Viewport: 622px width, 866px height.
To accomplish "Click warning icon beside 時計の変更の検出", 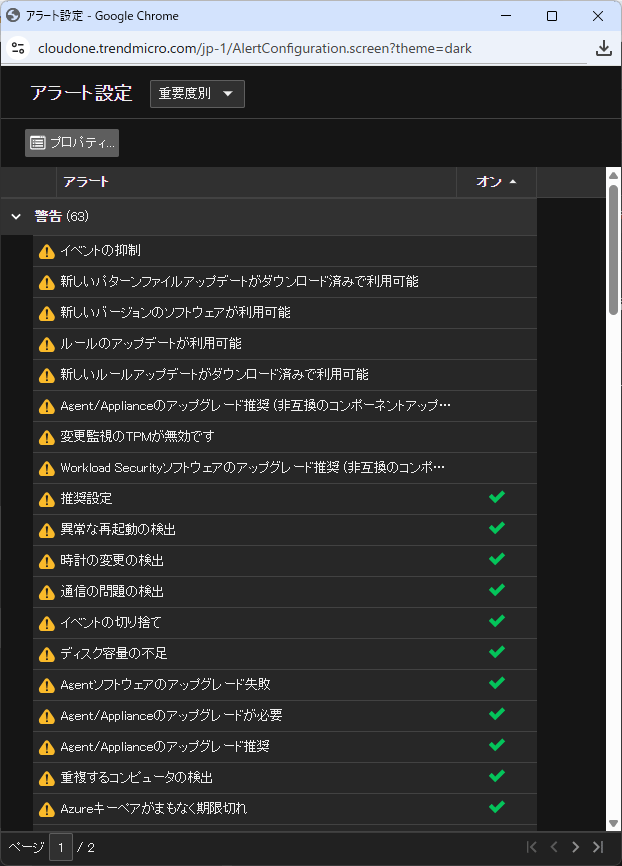I will 47,561.
